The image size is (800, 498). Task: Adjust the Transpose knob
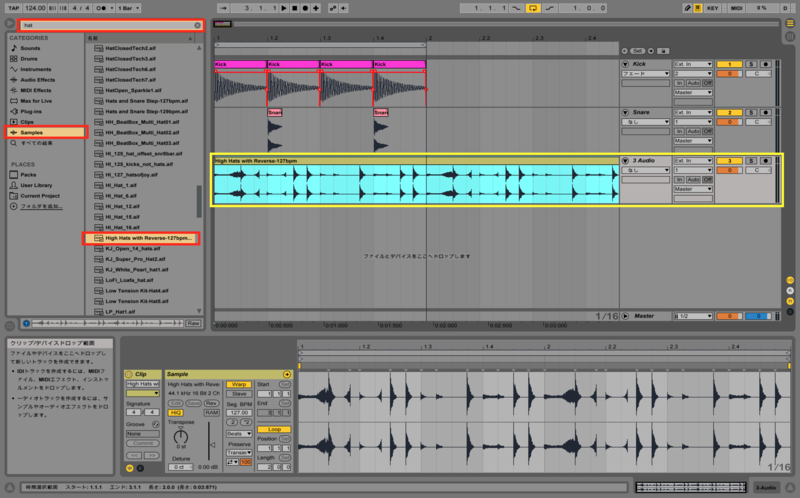tap(181, 436)
